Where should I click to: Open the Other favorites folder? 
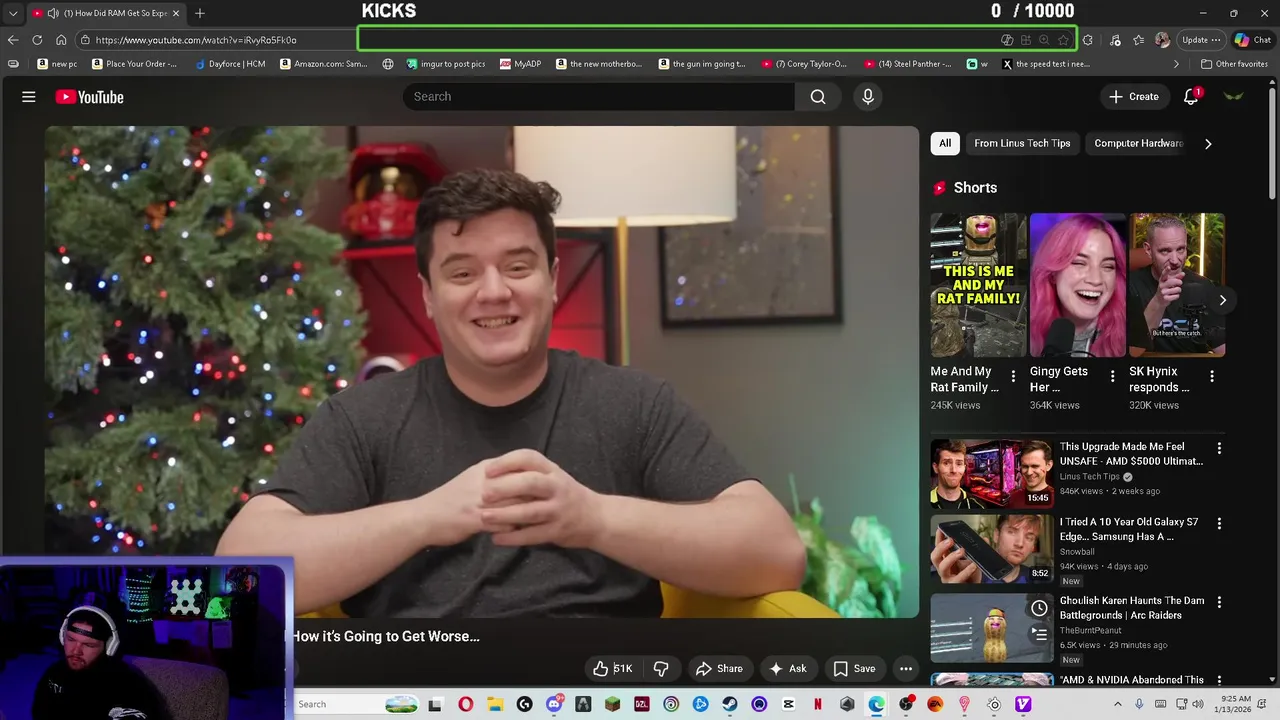tap(1234, 64)
